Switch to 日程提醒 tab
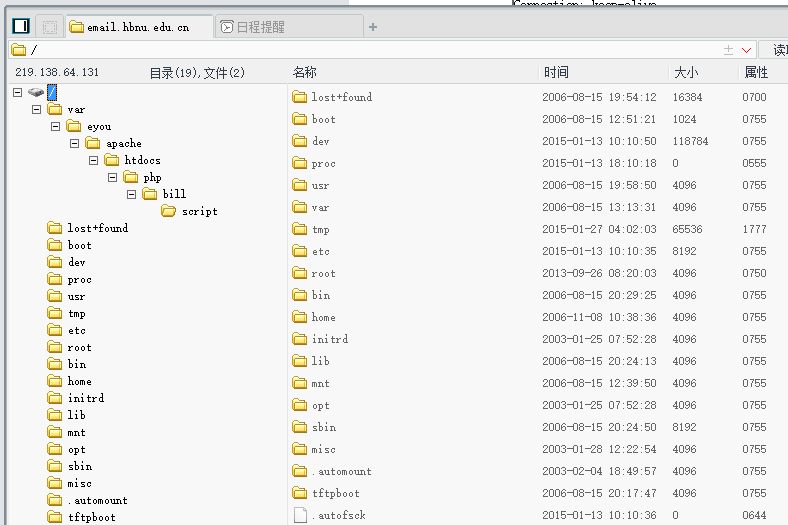The width and height of the screenshot is (788, 525). pyautogui.click(x=288, y=27)
